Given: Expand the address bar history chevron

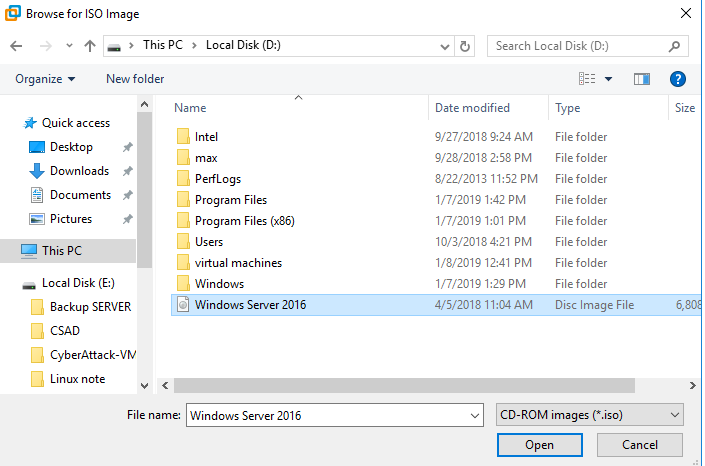Looking at the screenshot, I should [445, 46].
